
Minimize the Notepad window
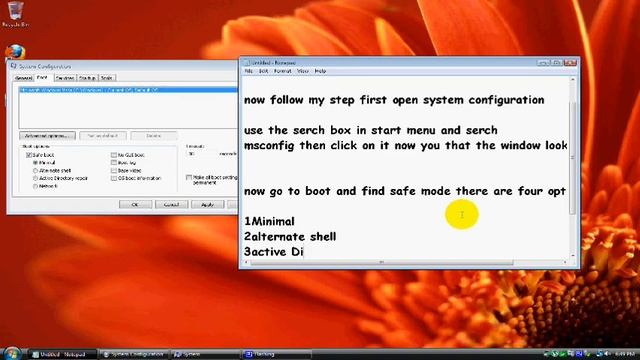[543, 62]
